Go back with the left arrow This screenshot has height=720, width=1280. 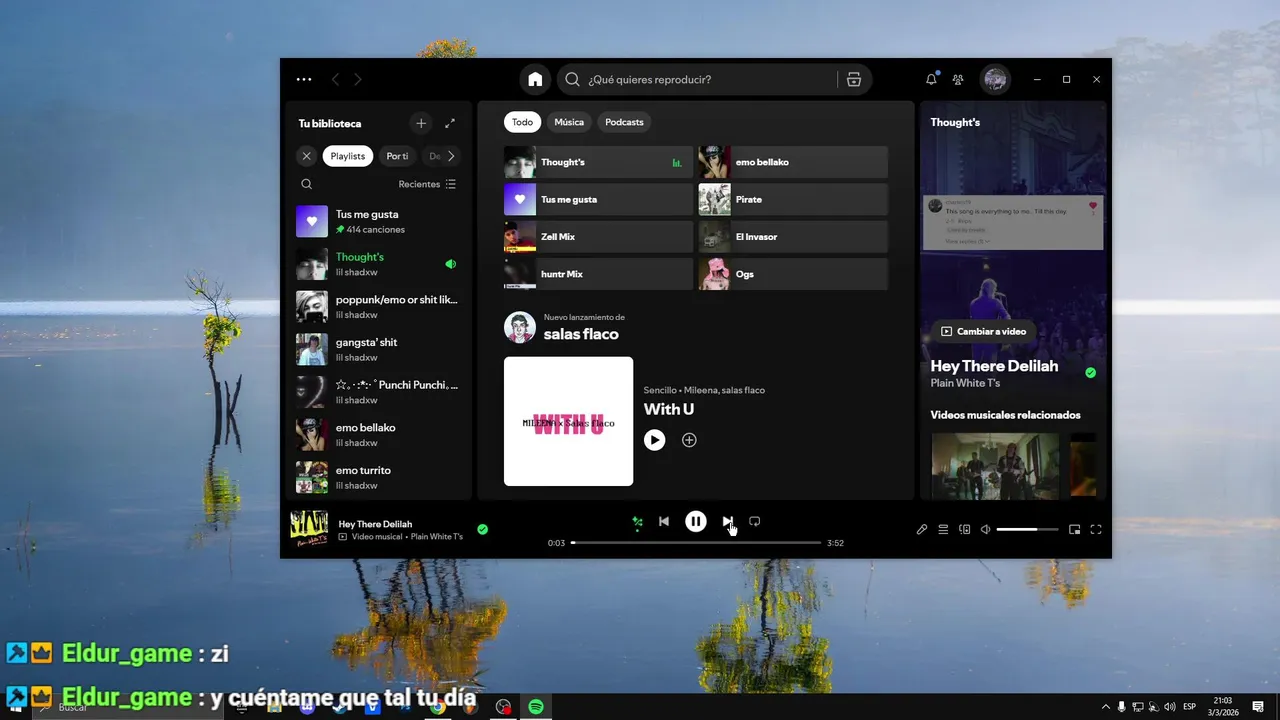[x=335, y=80]
